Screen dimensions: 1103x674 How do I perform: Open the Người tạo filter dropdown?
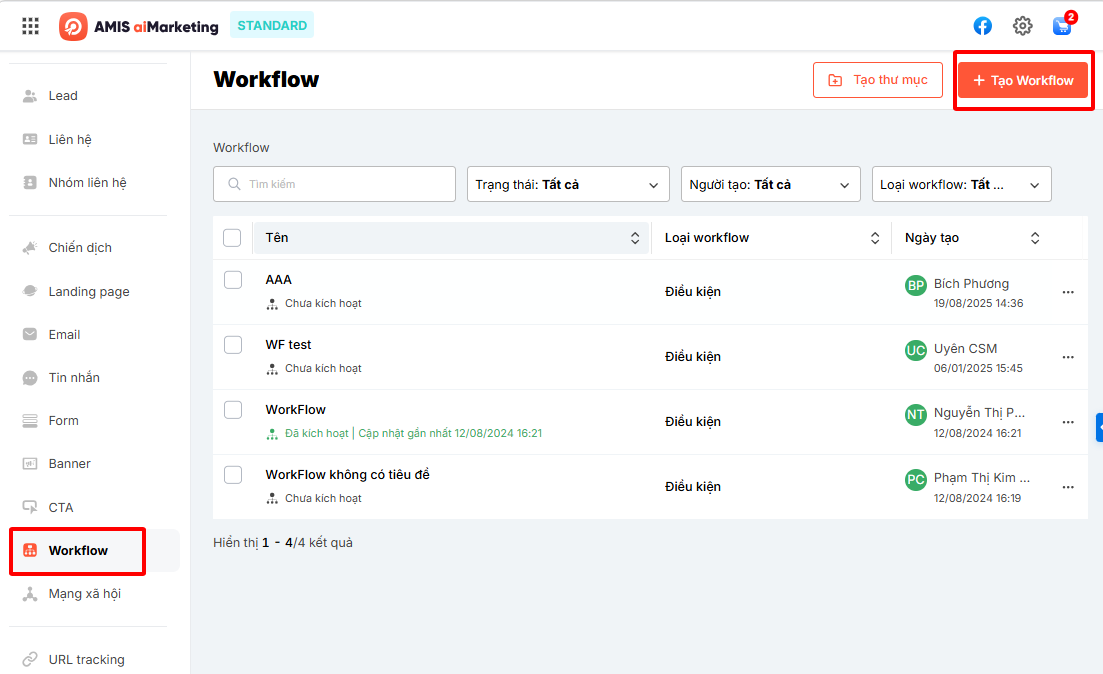click(770, 184)
